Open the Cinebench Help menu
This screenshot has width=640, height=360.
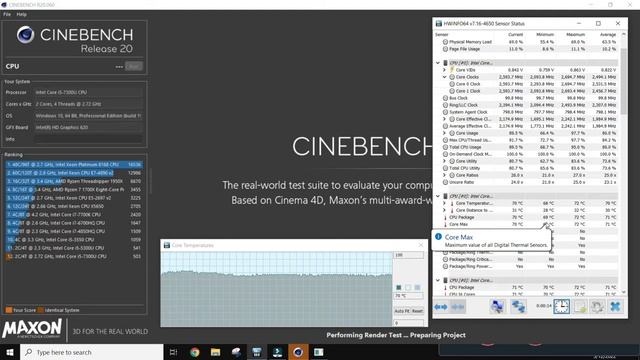pyautogui.click(x=22, y=14)
